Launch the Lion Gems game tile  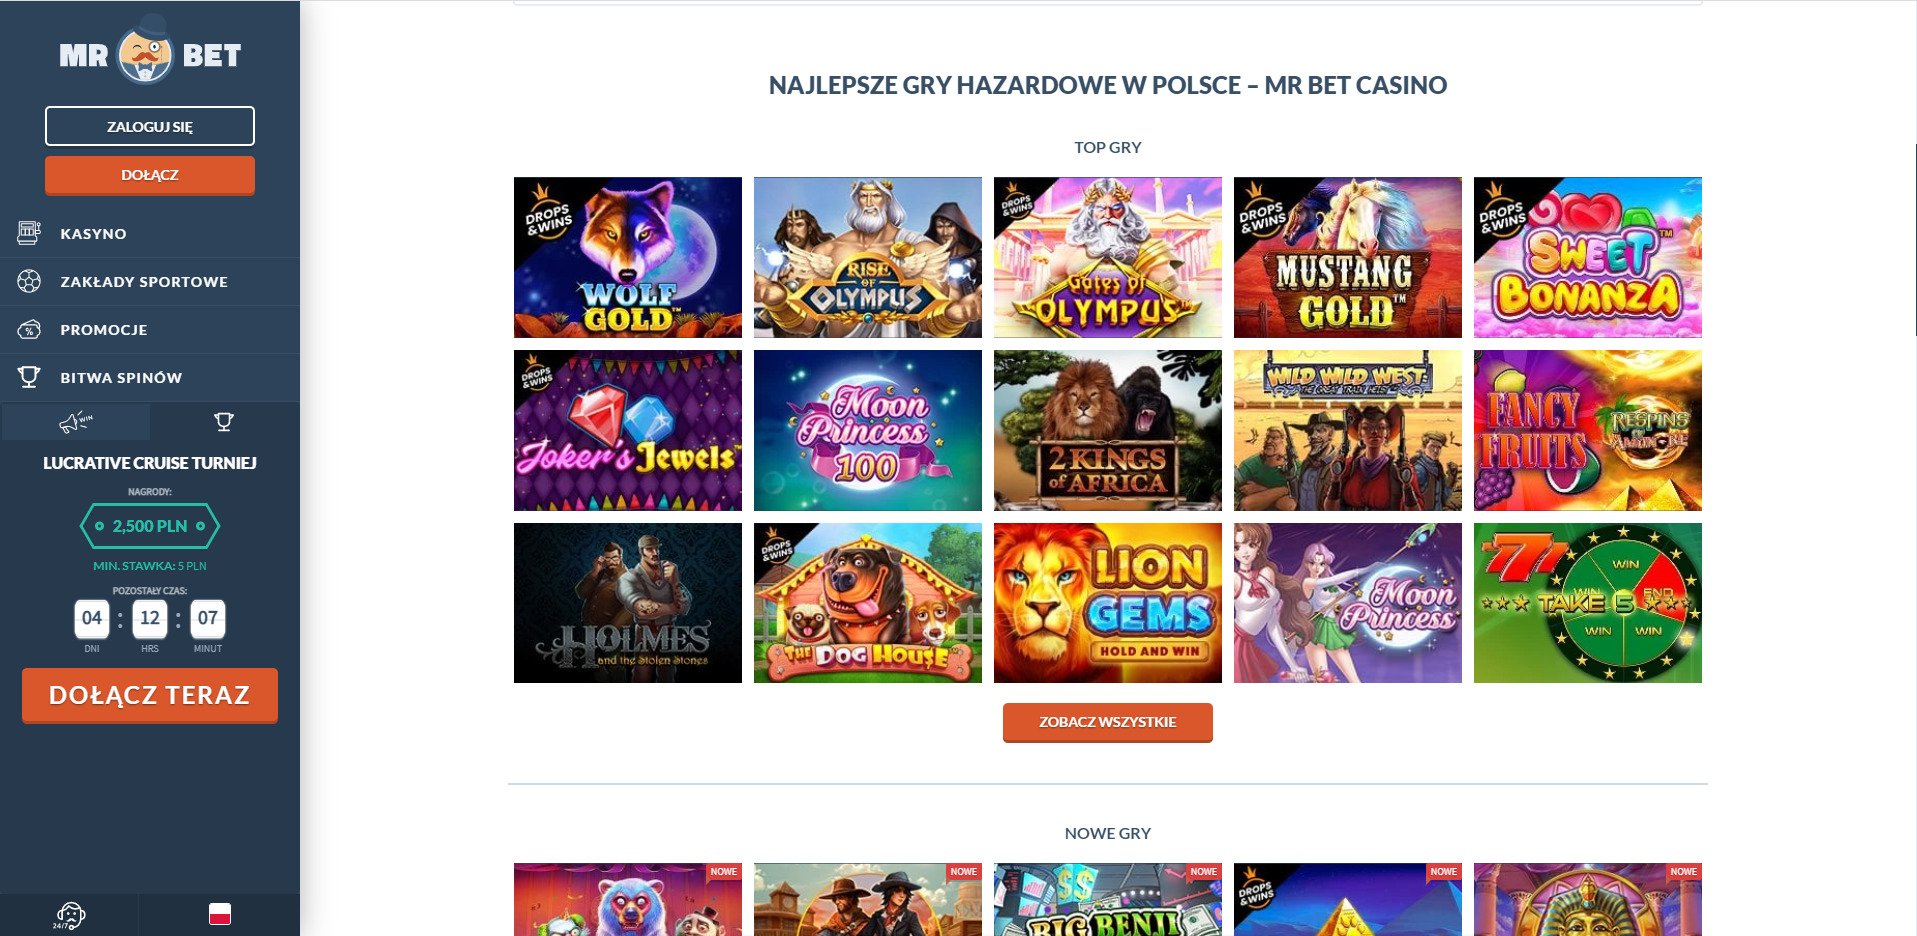(1108, 603)
